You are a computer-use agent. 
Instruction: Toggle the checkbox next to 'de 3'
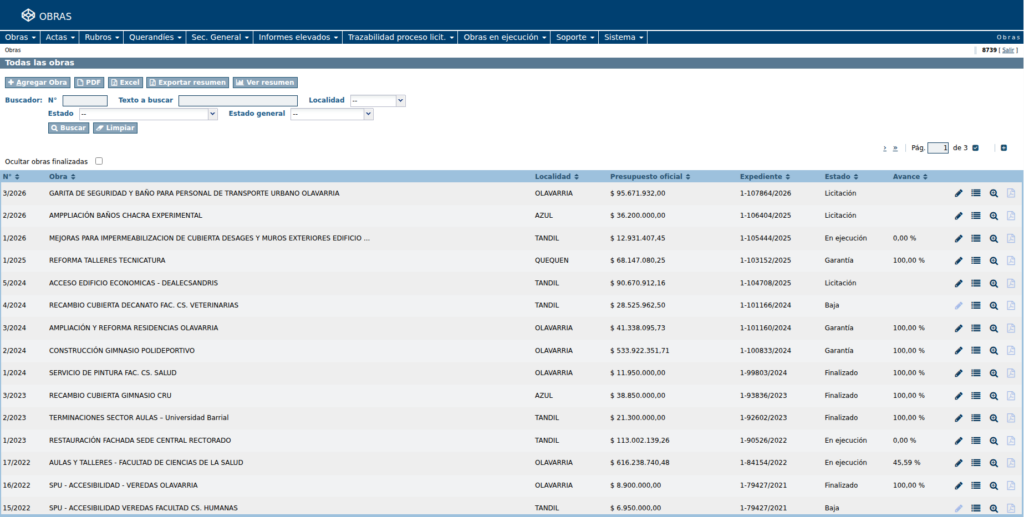pos(976,148)
